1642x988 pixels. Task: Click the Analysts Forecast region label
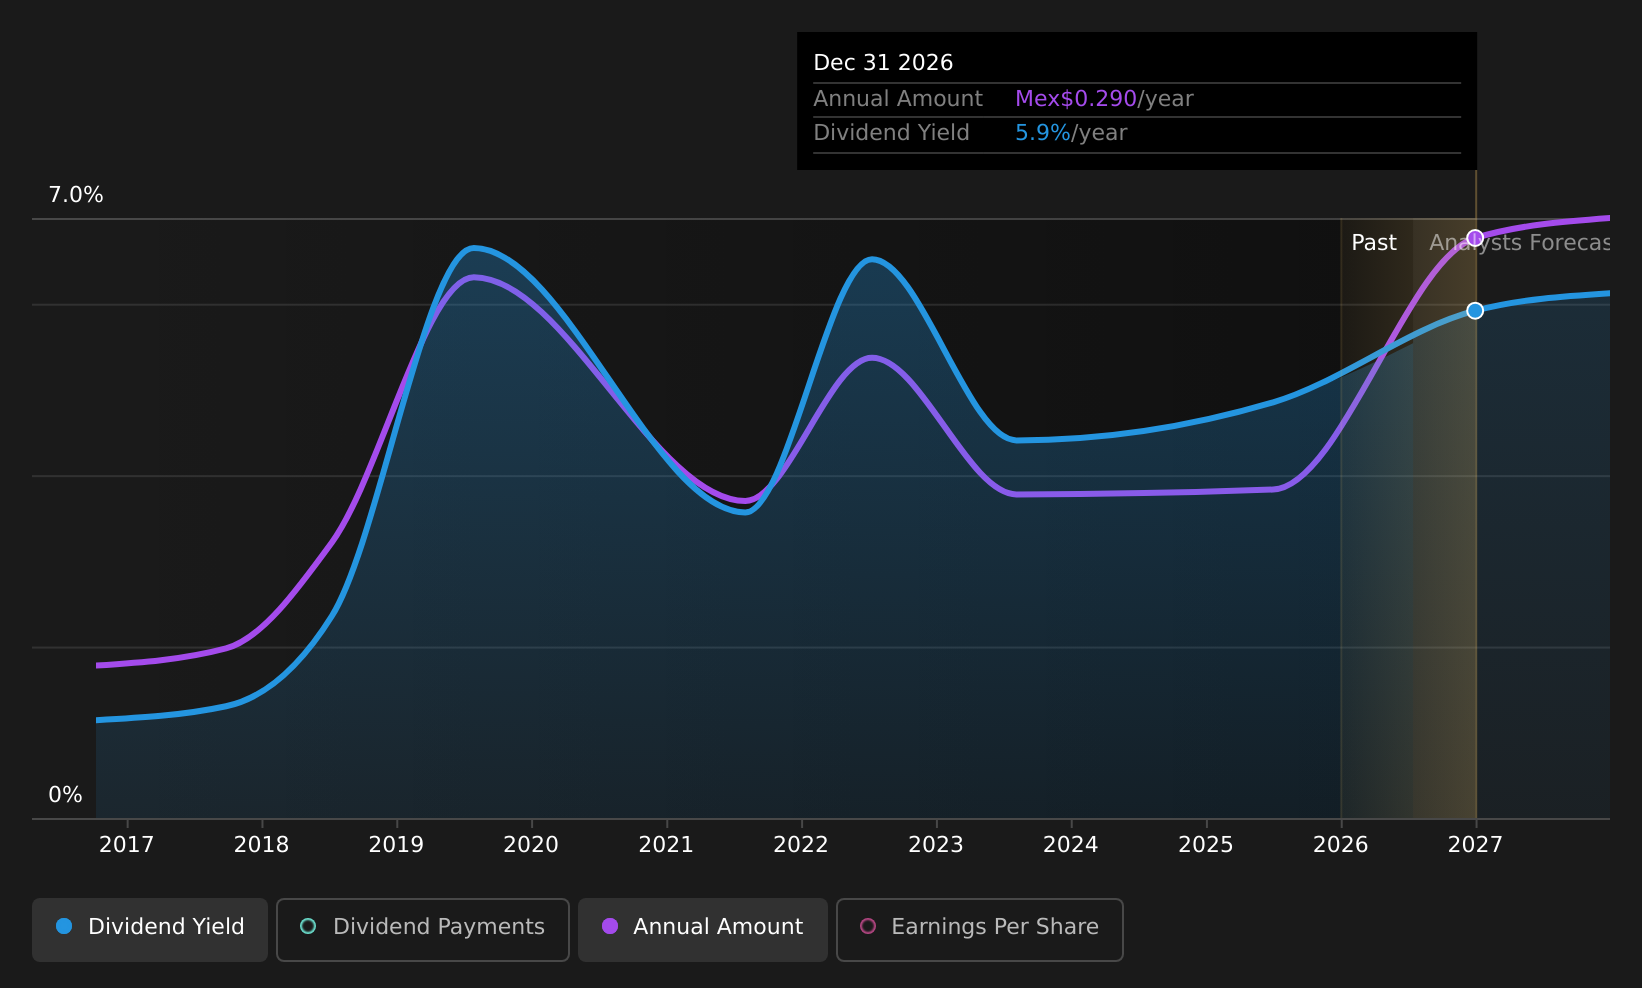coord(1520,243)
